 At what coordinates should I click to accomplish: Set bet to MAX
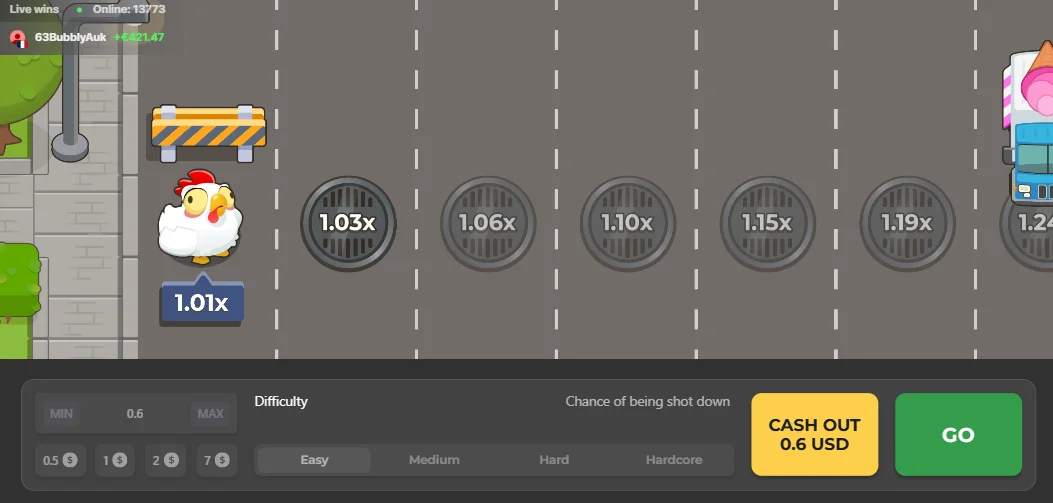(210, 414)
